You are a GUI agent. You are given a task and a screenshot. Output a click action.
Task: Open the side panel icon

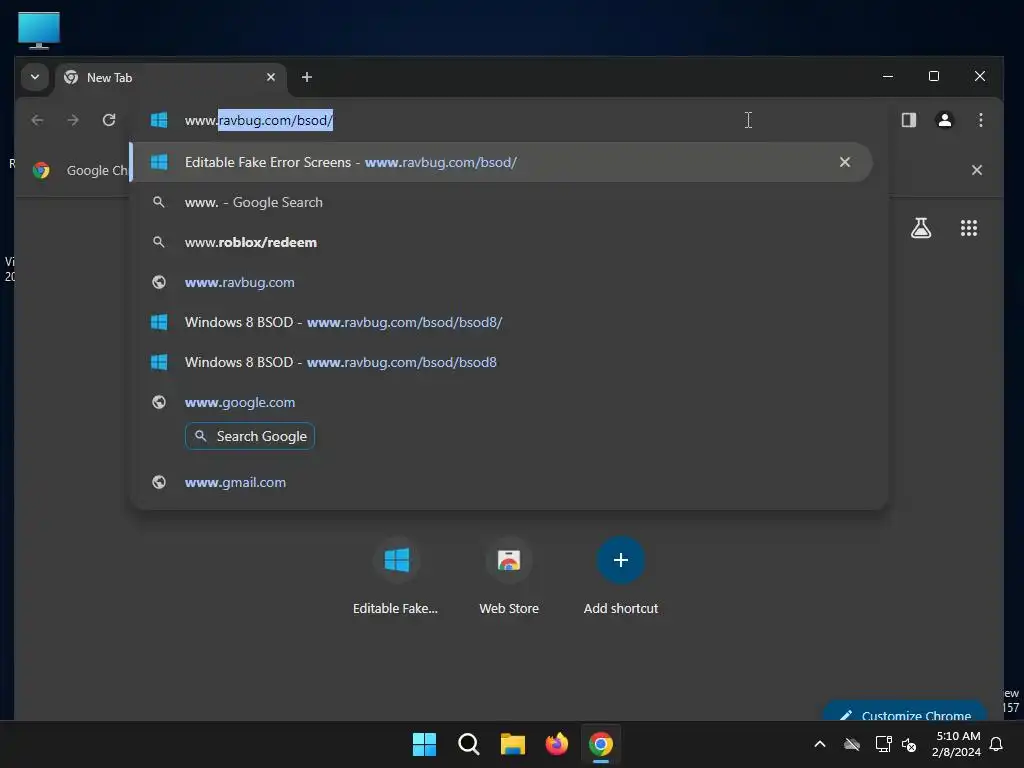(x=908, y=120)
